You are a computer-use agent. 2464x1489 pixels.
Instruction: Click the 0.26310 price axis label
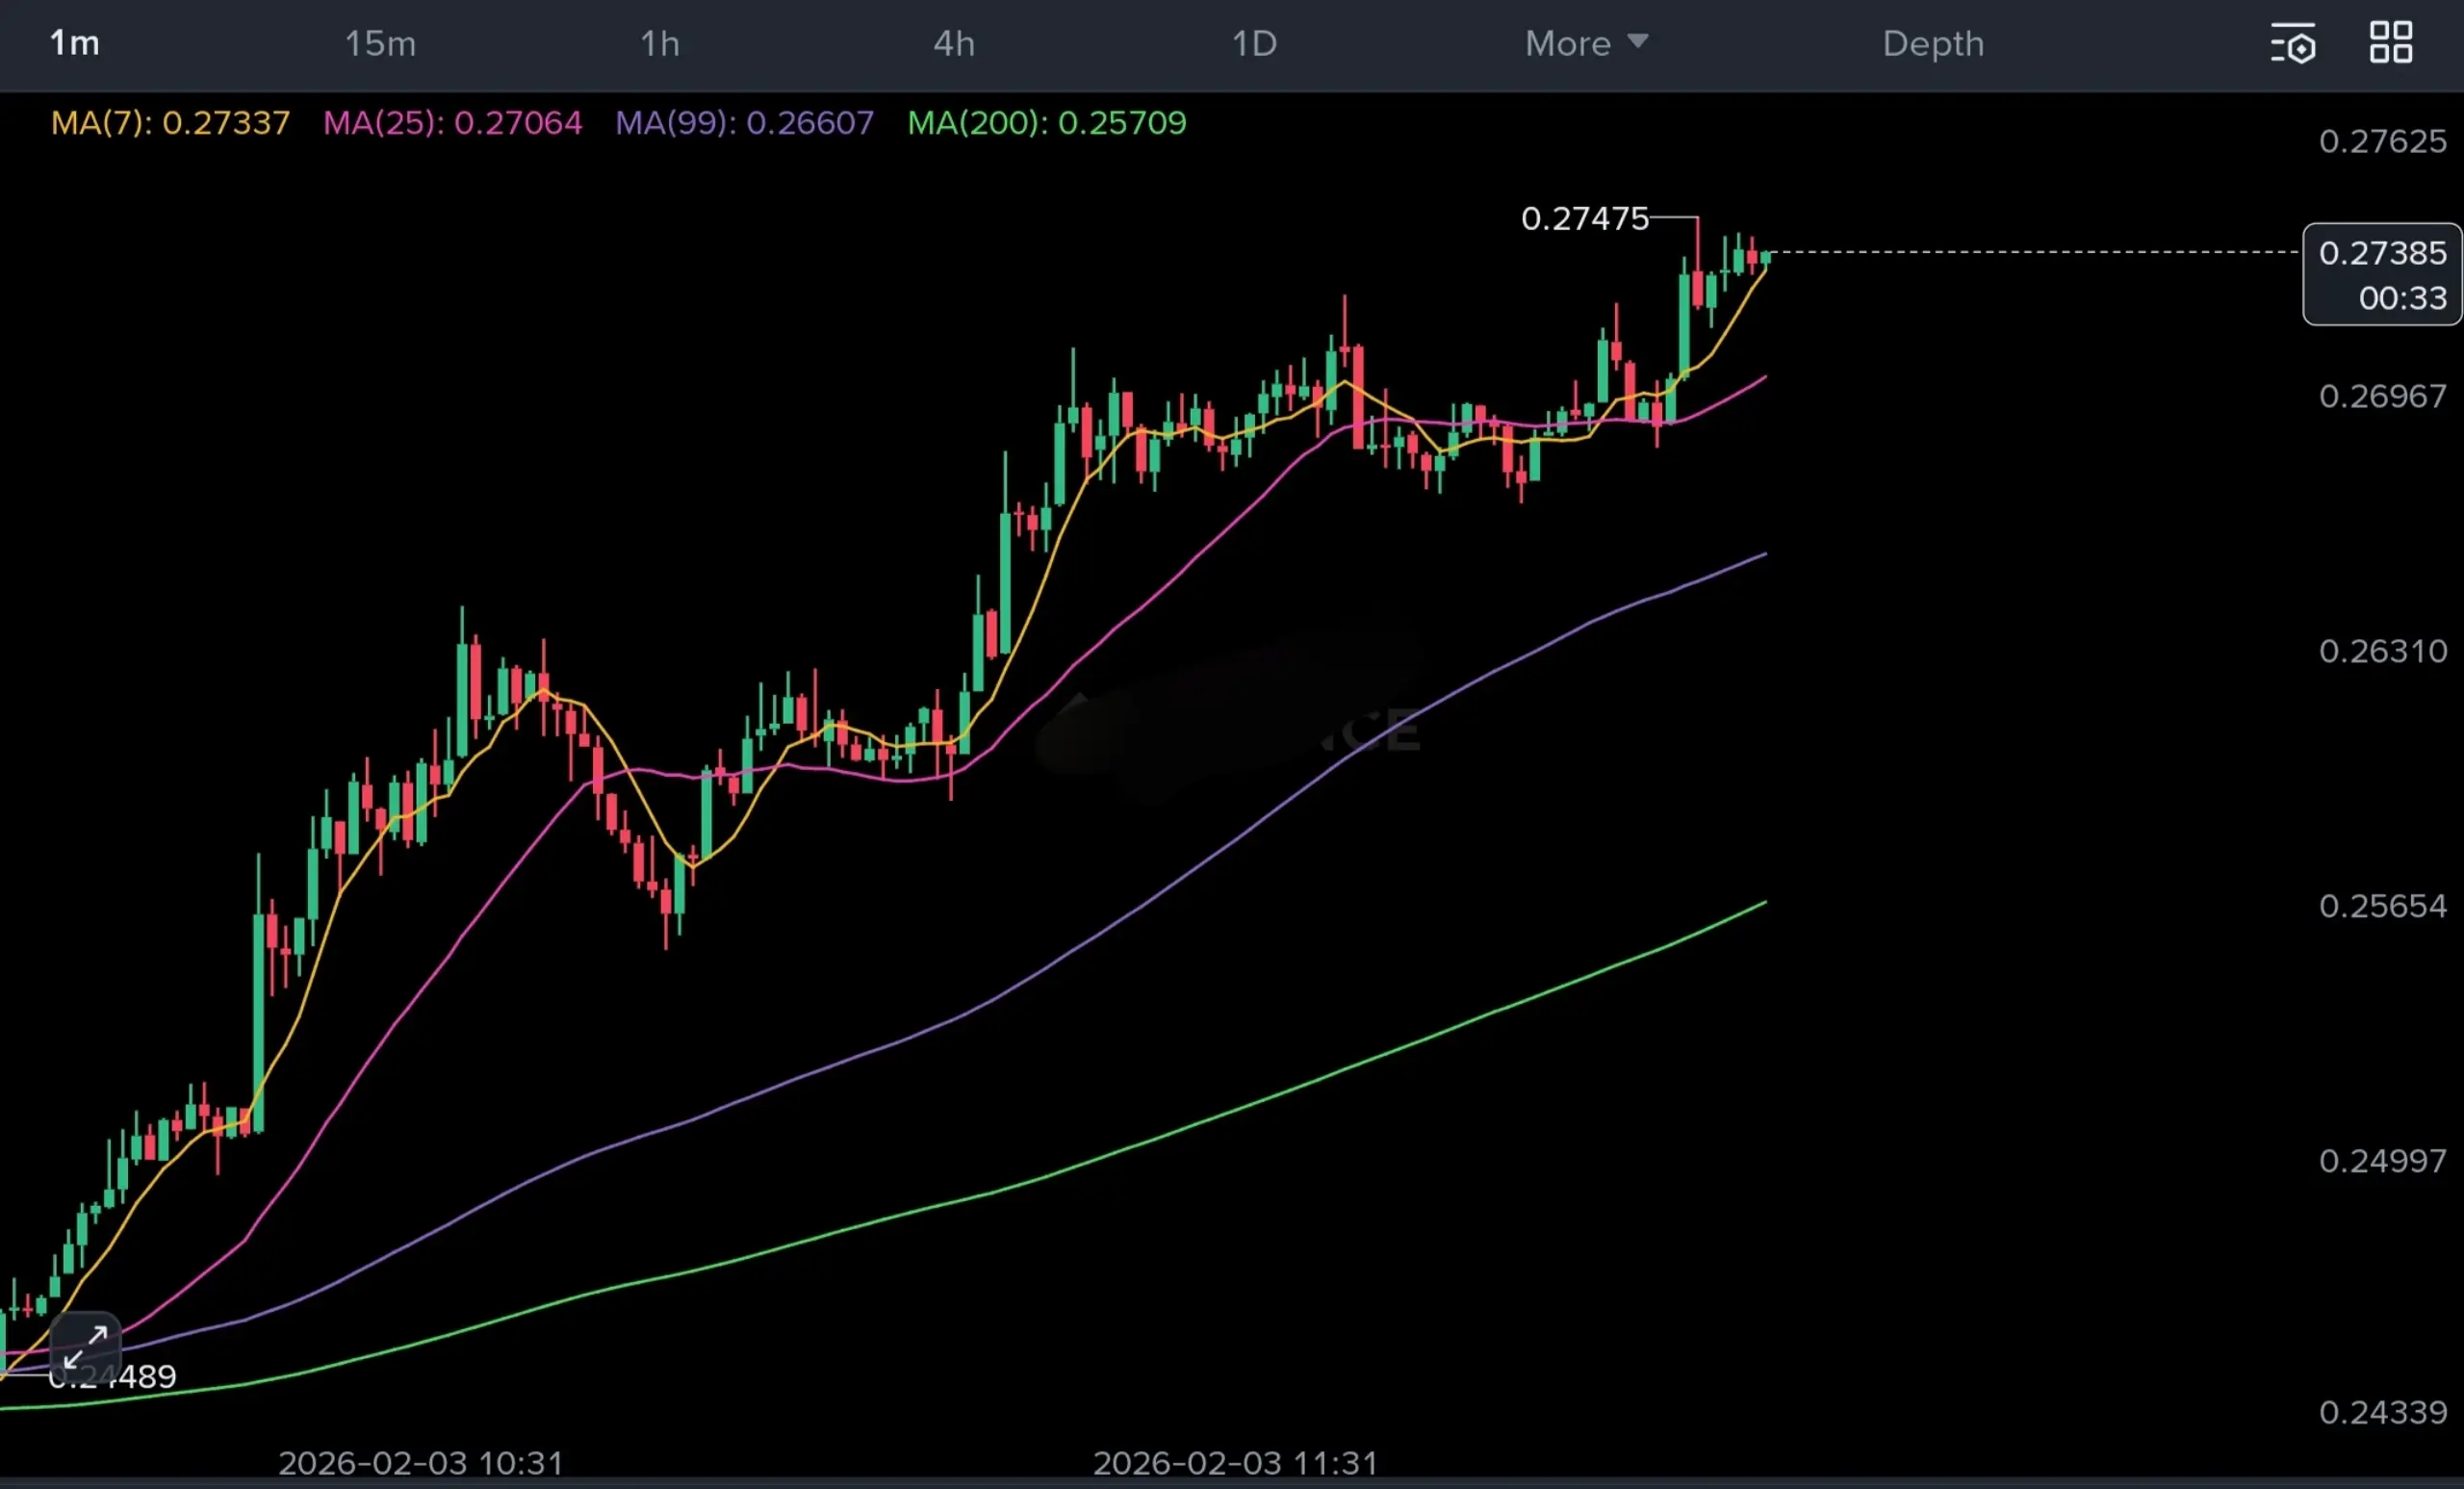point(2382,652)
